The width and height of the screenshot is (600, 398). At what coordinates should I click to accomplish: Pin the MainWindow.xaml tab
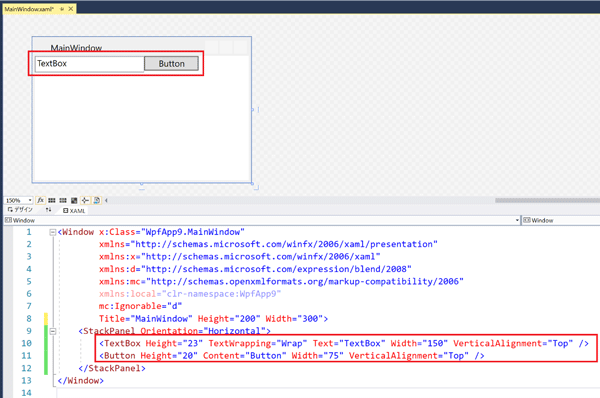pos(62,8)
